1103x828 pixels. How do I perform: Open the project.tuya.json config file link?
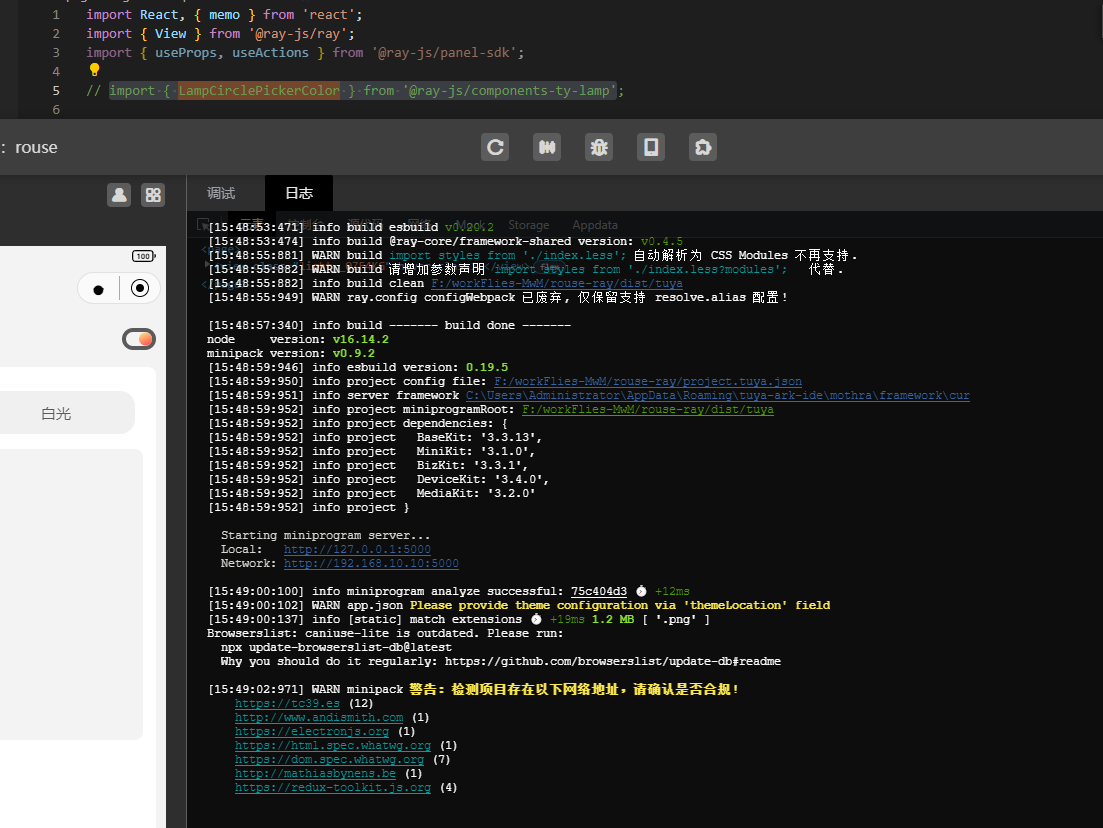(648, 381)
